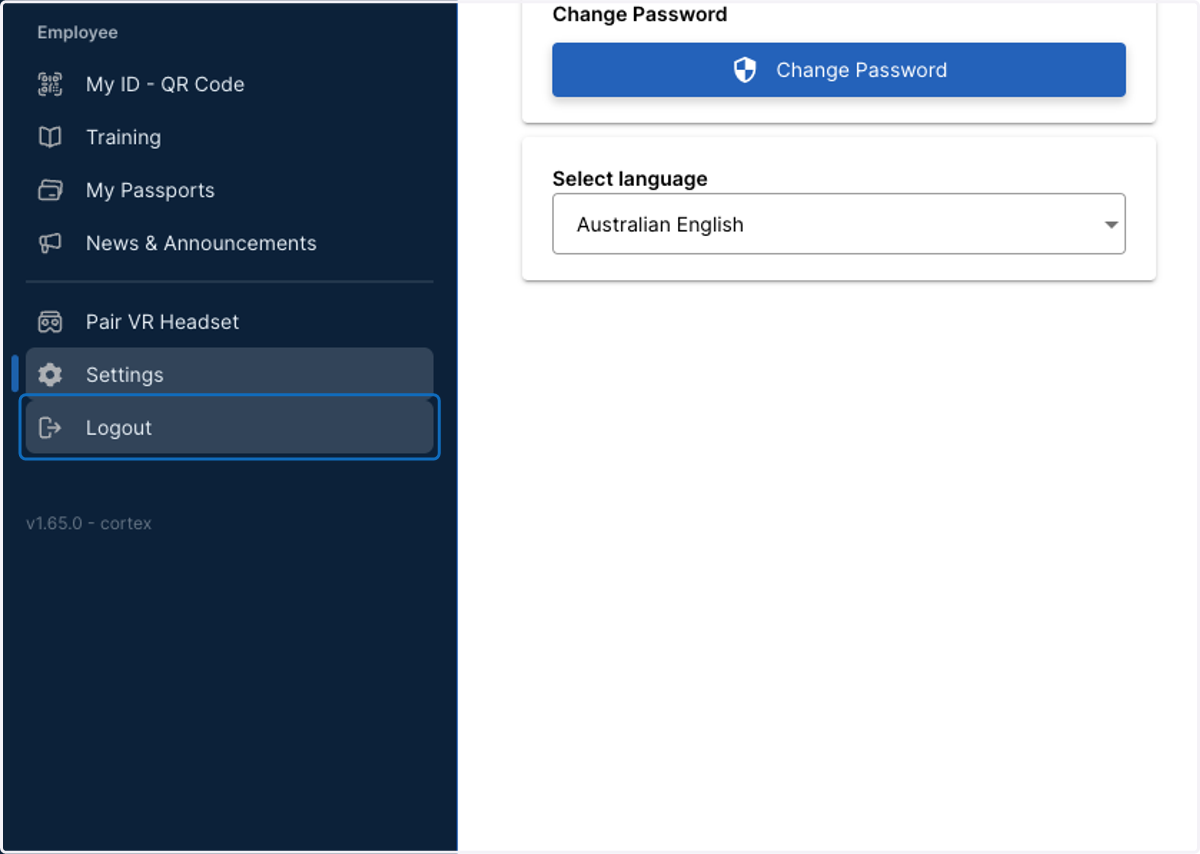Log out using the Logout item

(229, 428)
